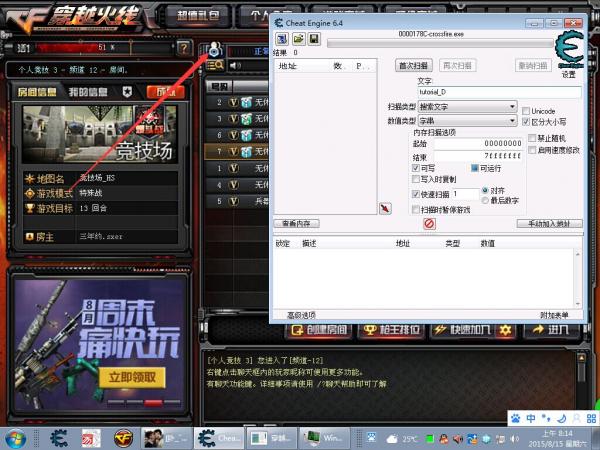This screenshot has height=450, width=600.
Task: Click the weather cloud 25℃ tray icon
Action: click(401, 439)
